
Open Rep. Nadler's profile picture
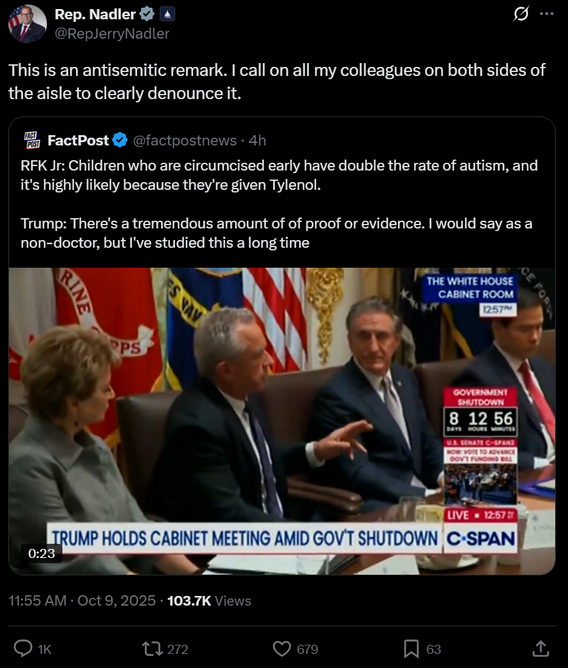coord(27,24)
